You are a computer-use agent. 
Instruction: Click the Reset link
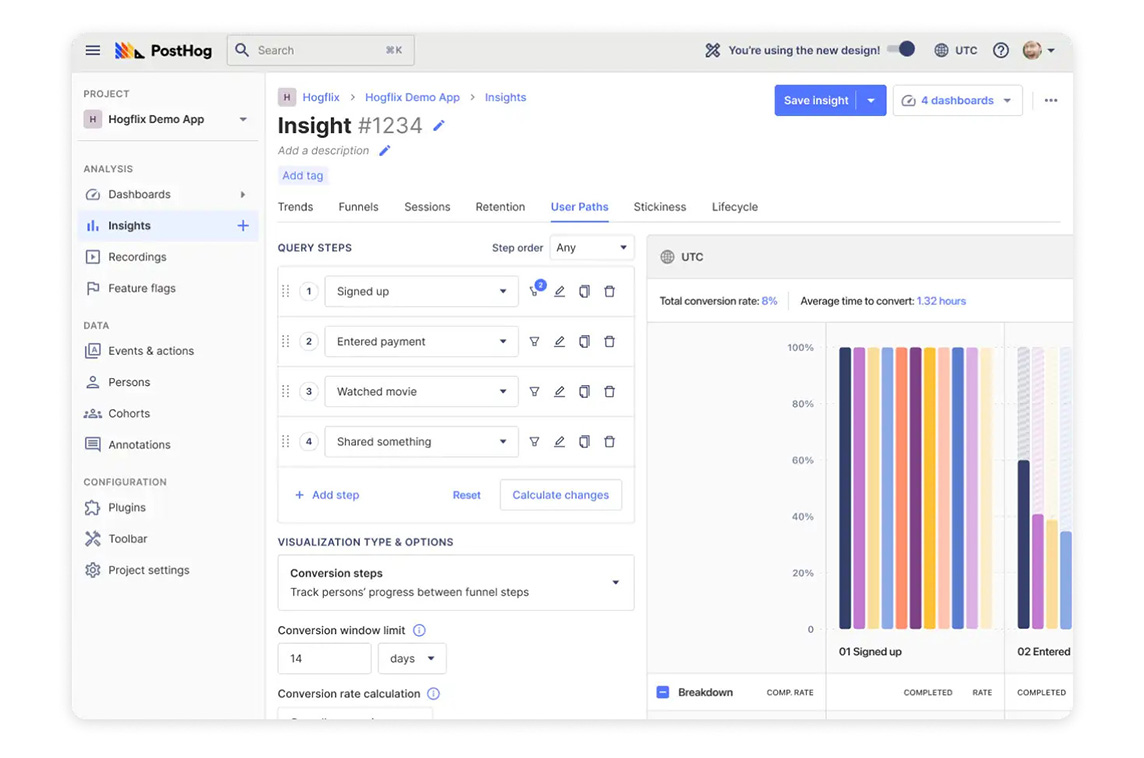click(466, 495)
